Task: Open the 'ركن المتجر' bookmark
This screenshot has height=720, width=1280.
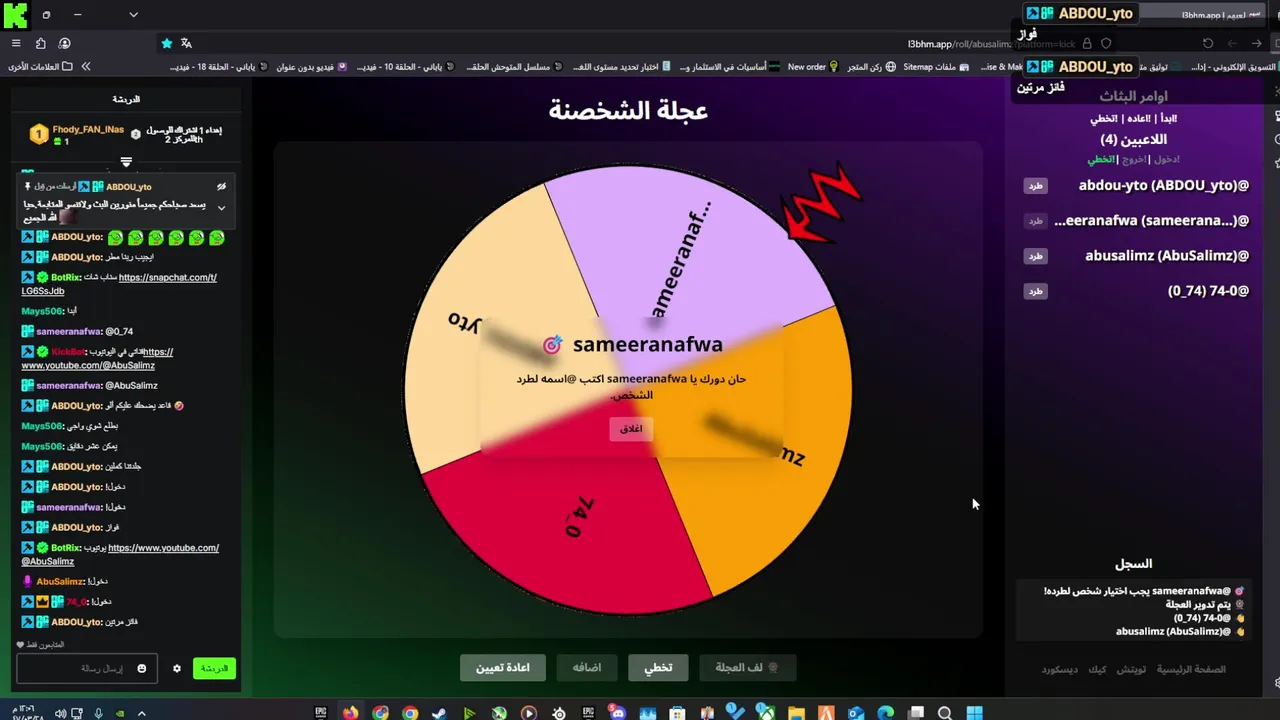Action: [871, 66]
